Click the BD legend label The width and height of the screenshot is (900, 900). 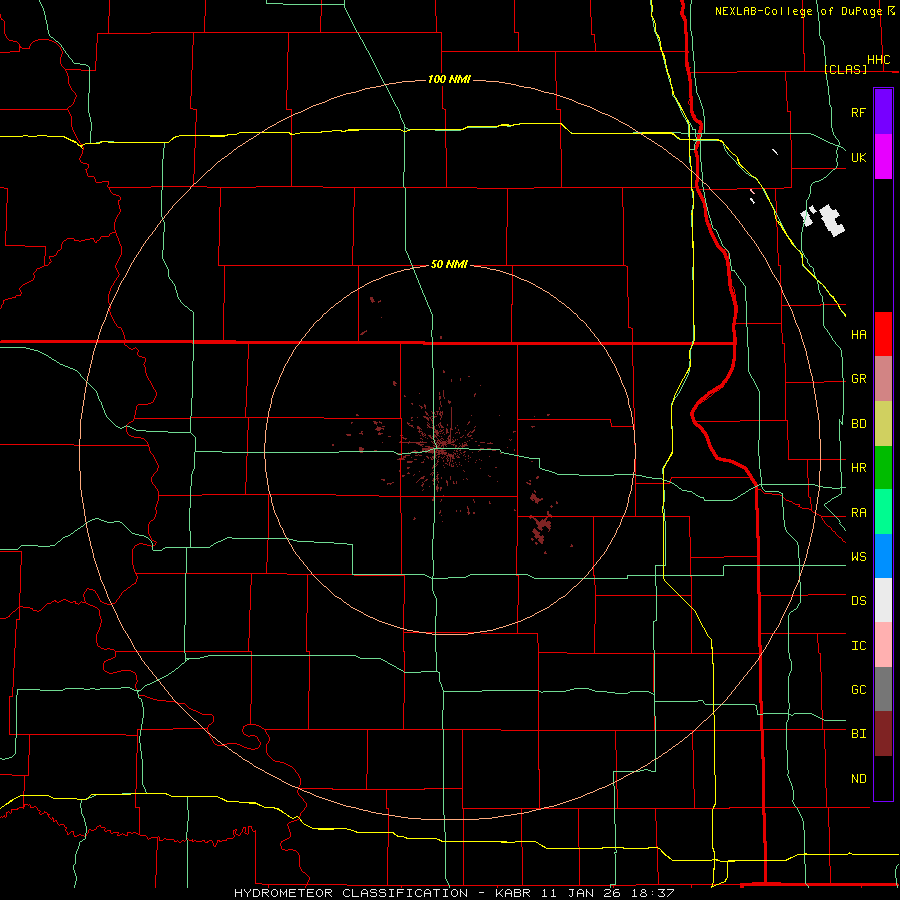click(858, 424)
